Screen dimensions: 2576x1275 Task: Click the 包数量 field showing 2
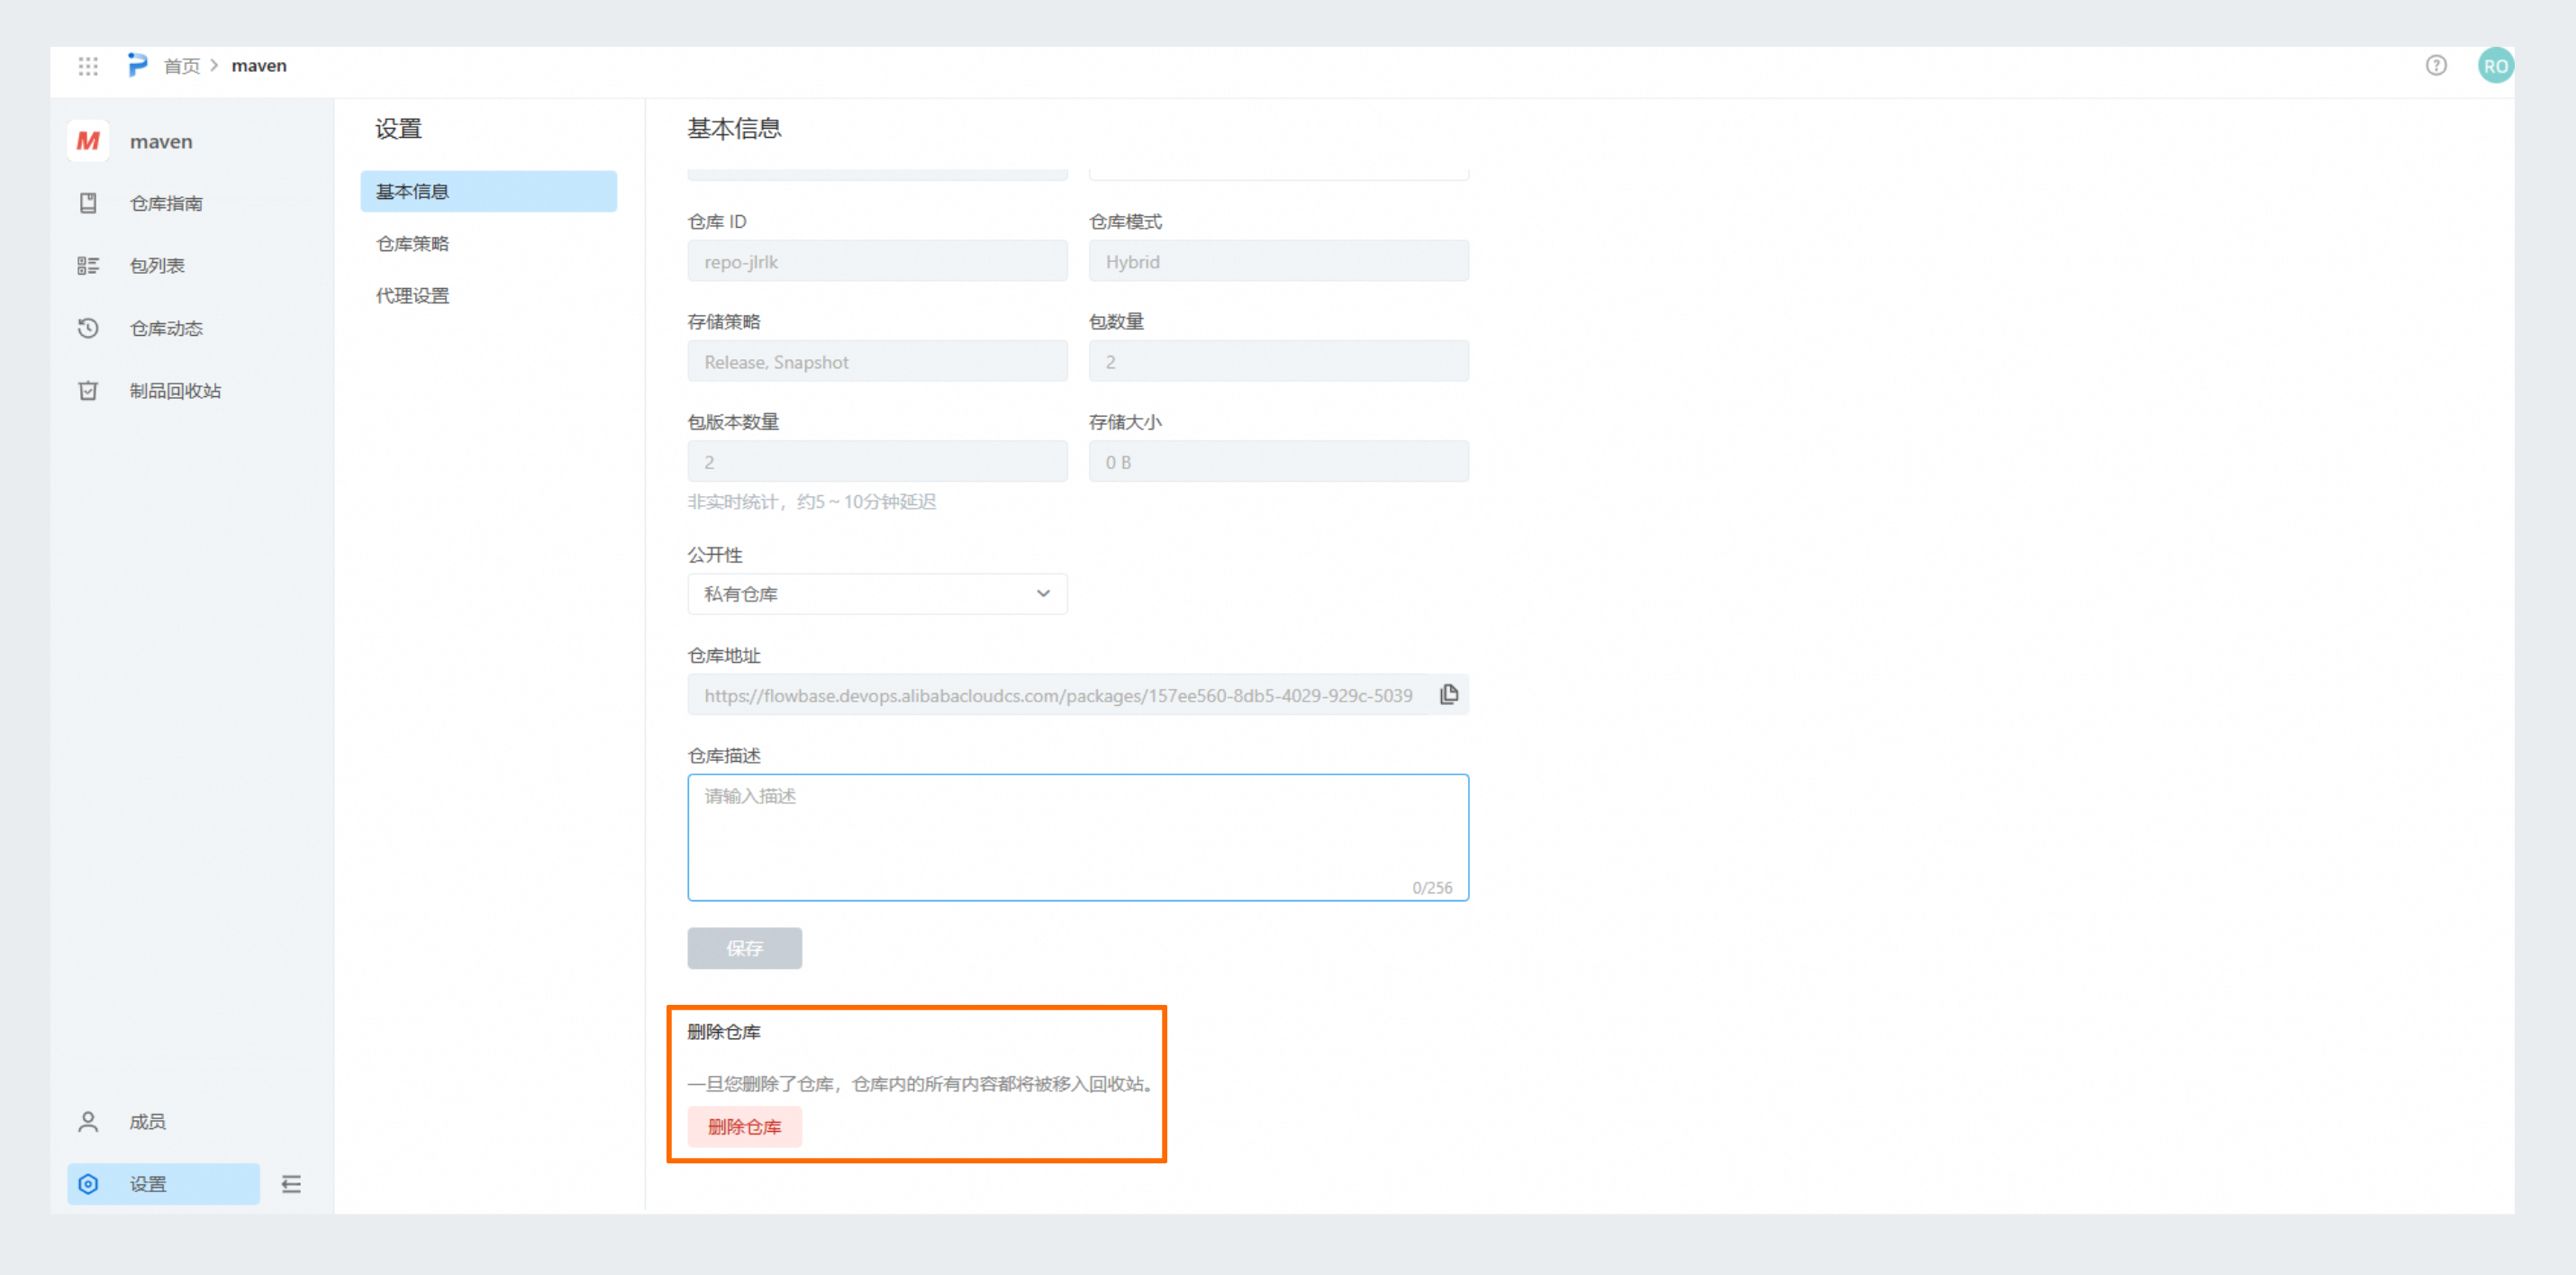pyautogui.click(x=1278, y=362)
